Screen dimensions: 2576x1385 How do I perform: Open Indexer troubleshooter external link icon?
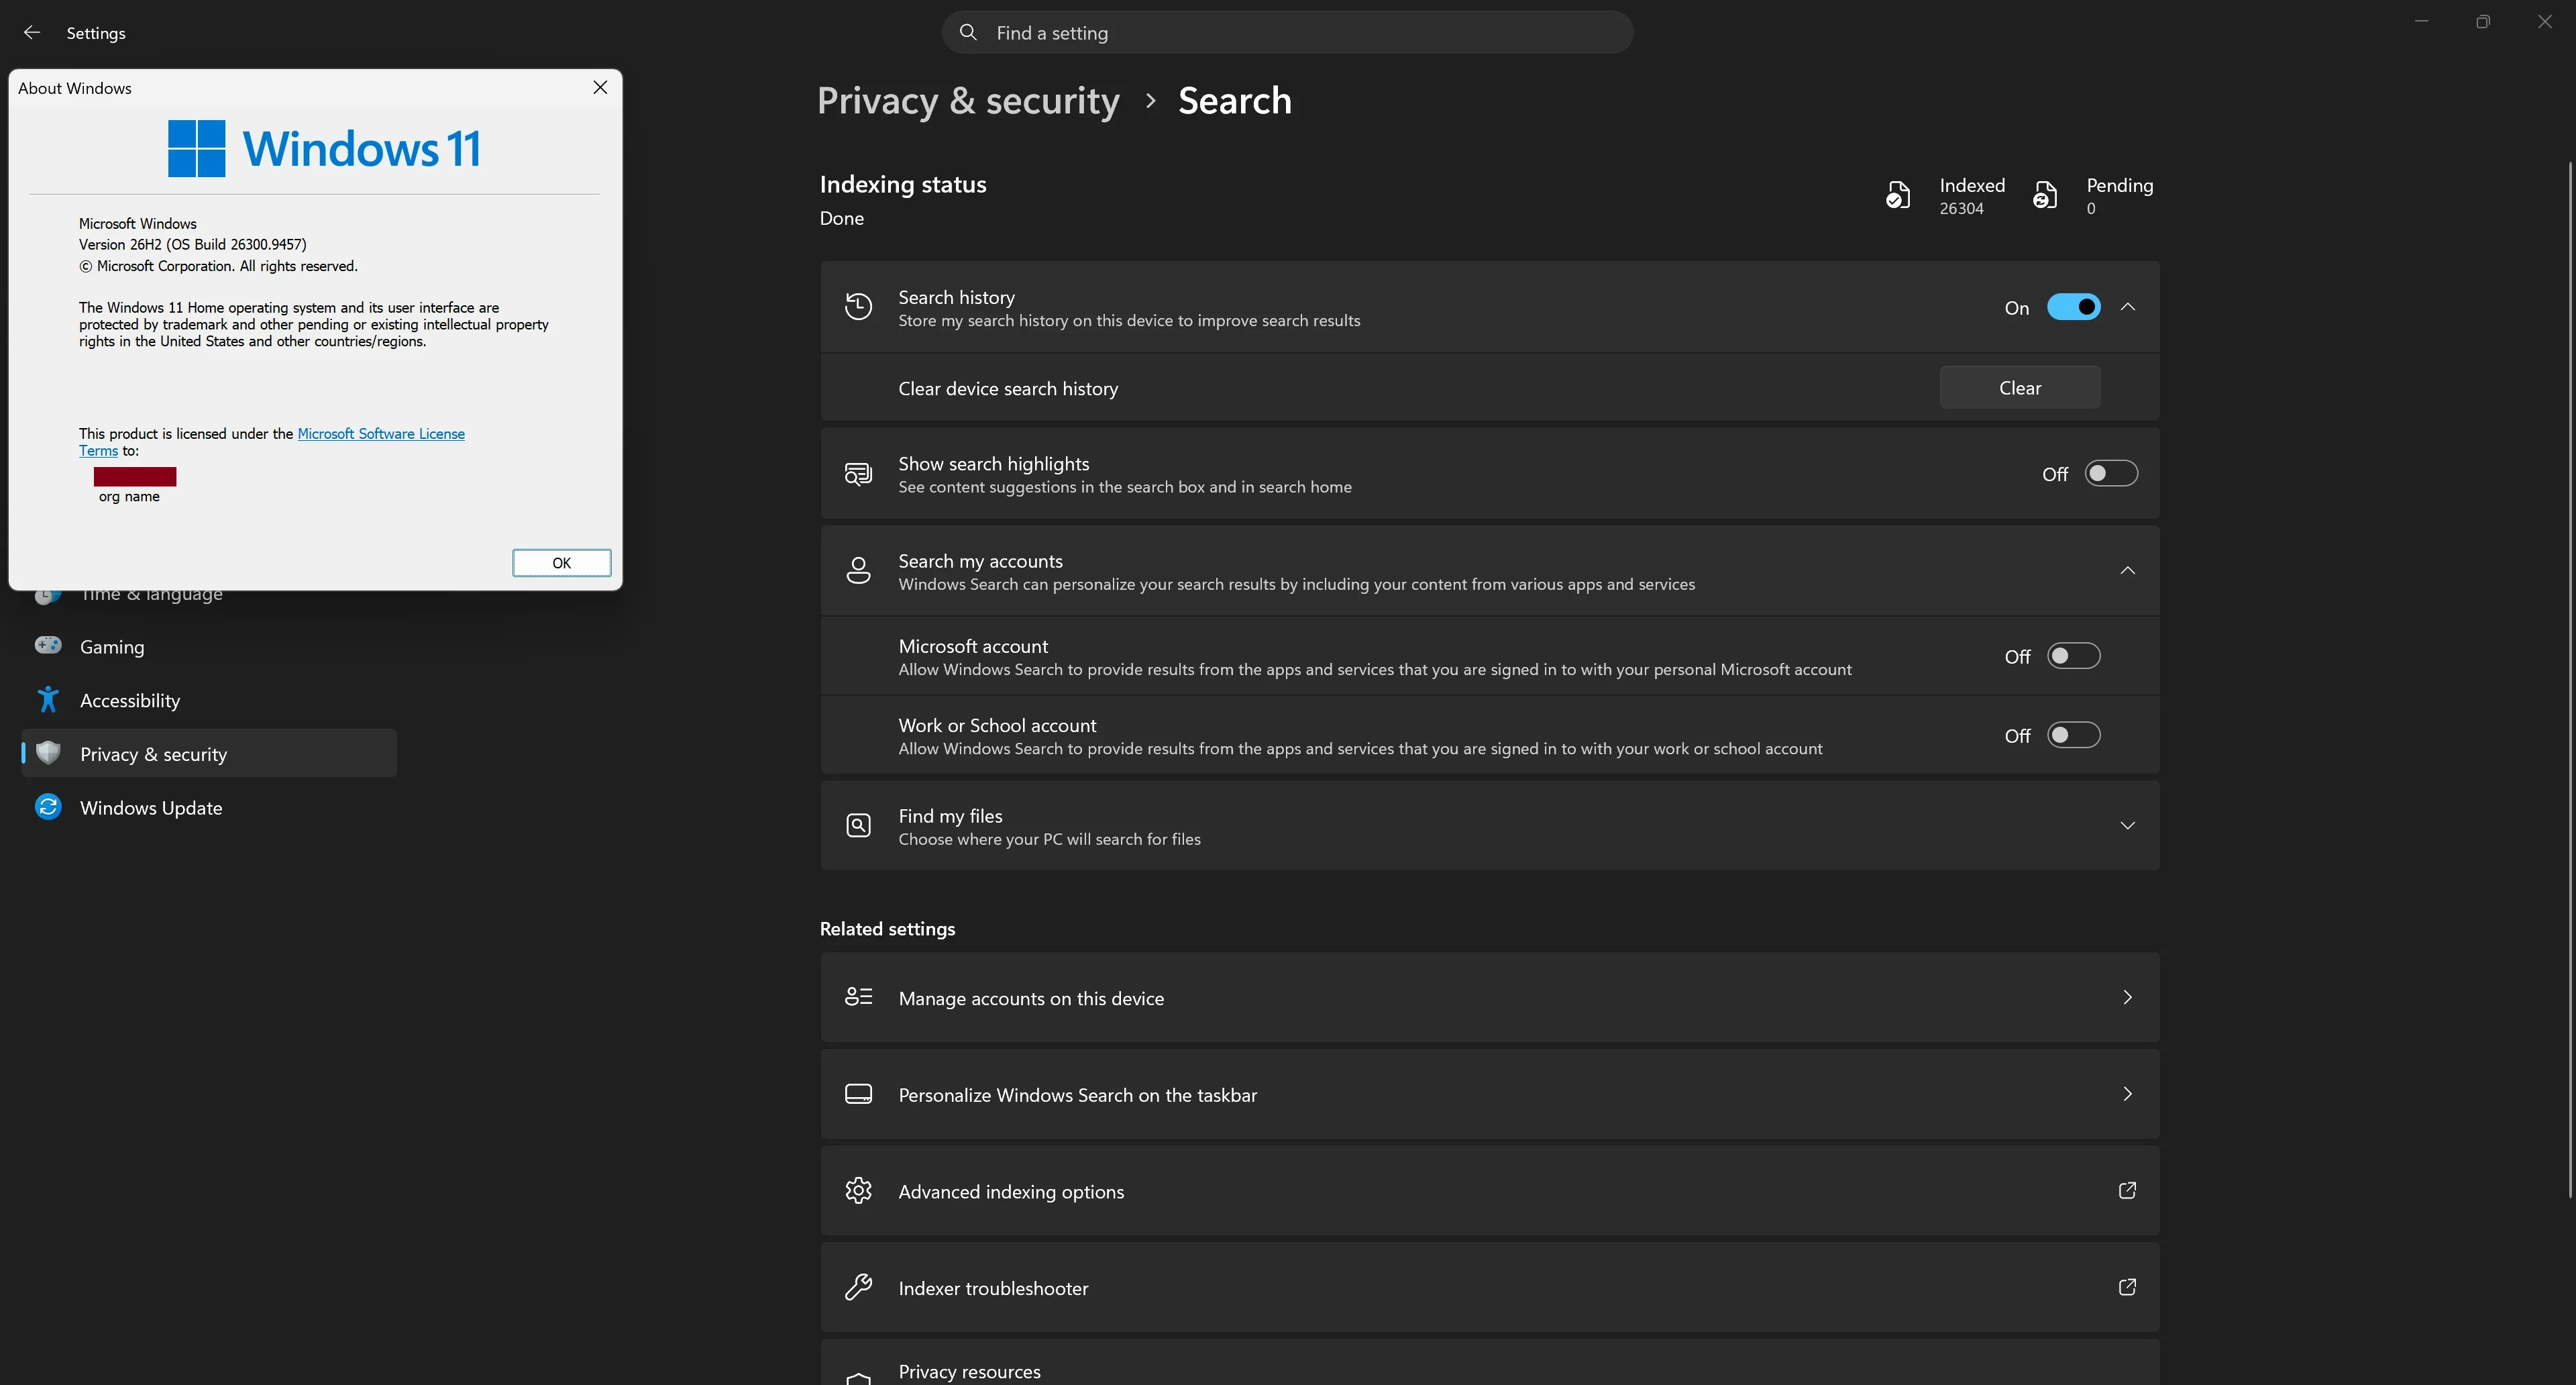(2127, 1288)
